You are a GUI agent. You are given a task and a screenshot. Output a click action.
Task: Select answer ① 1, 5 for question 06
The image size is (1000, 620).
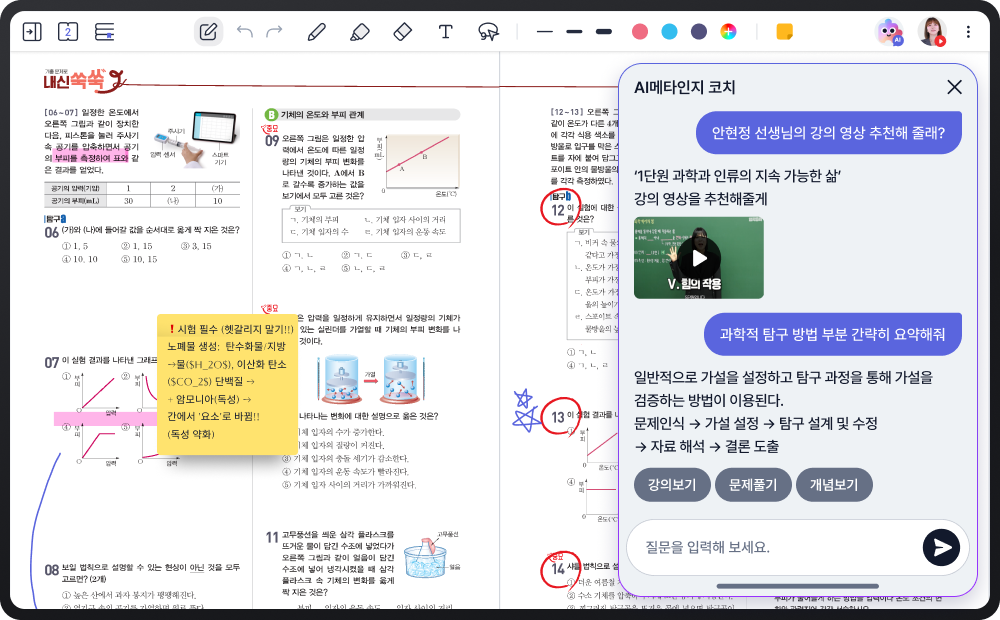point(75,246)
